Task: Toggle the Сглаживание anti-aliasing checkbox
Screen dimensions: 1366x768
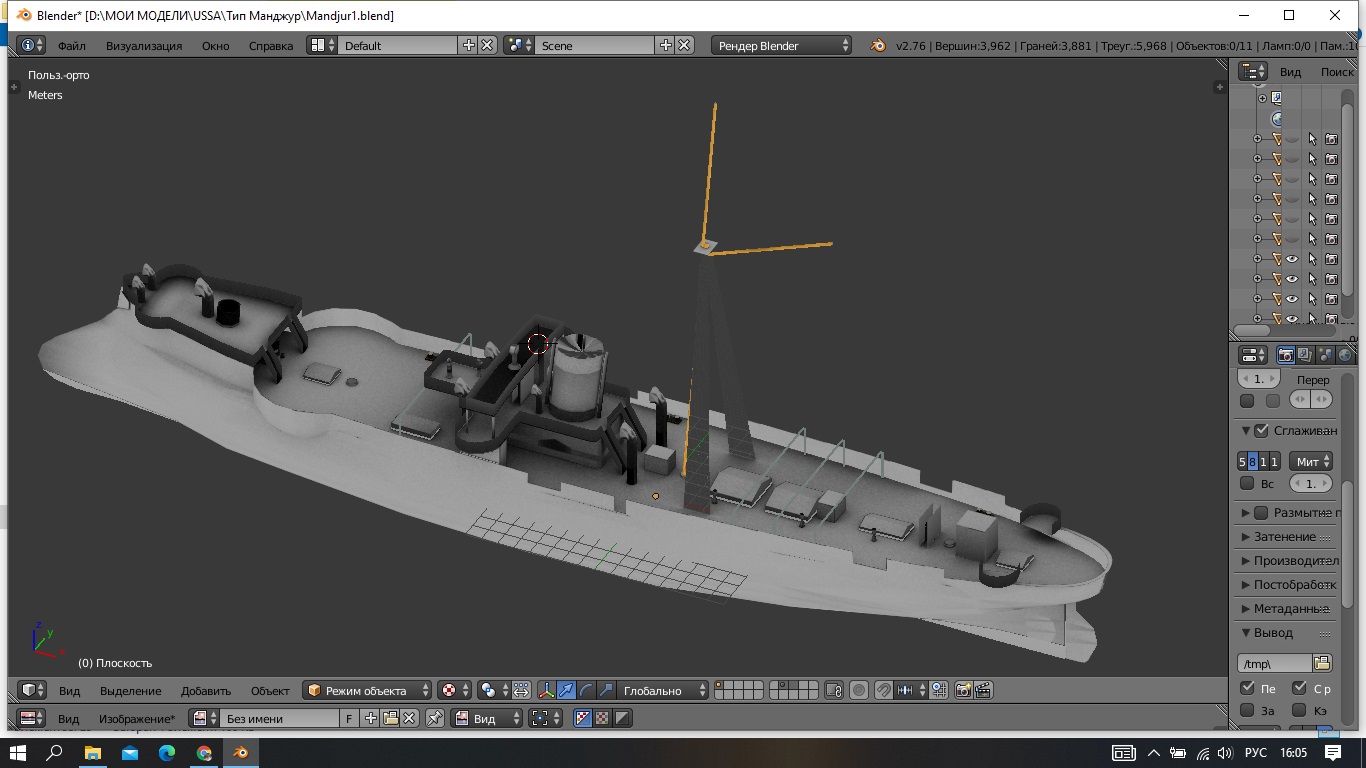Action: (1261, 431)
